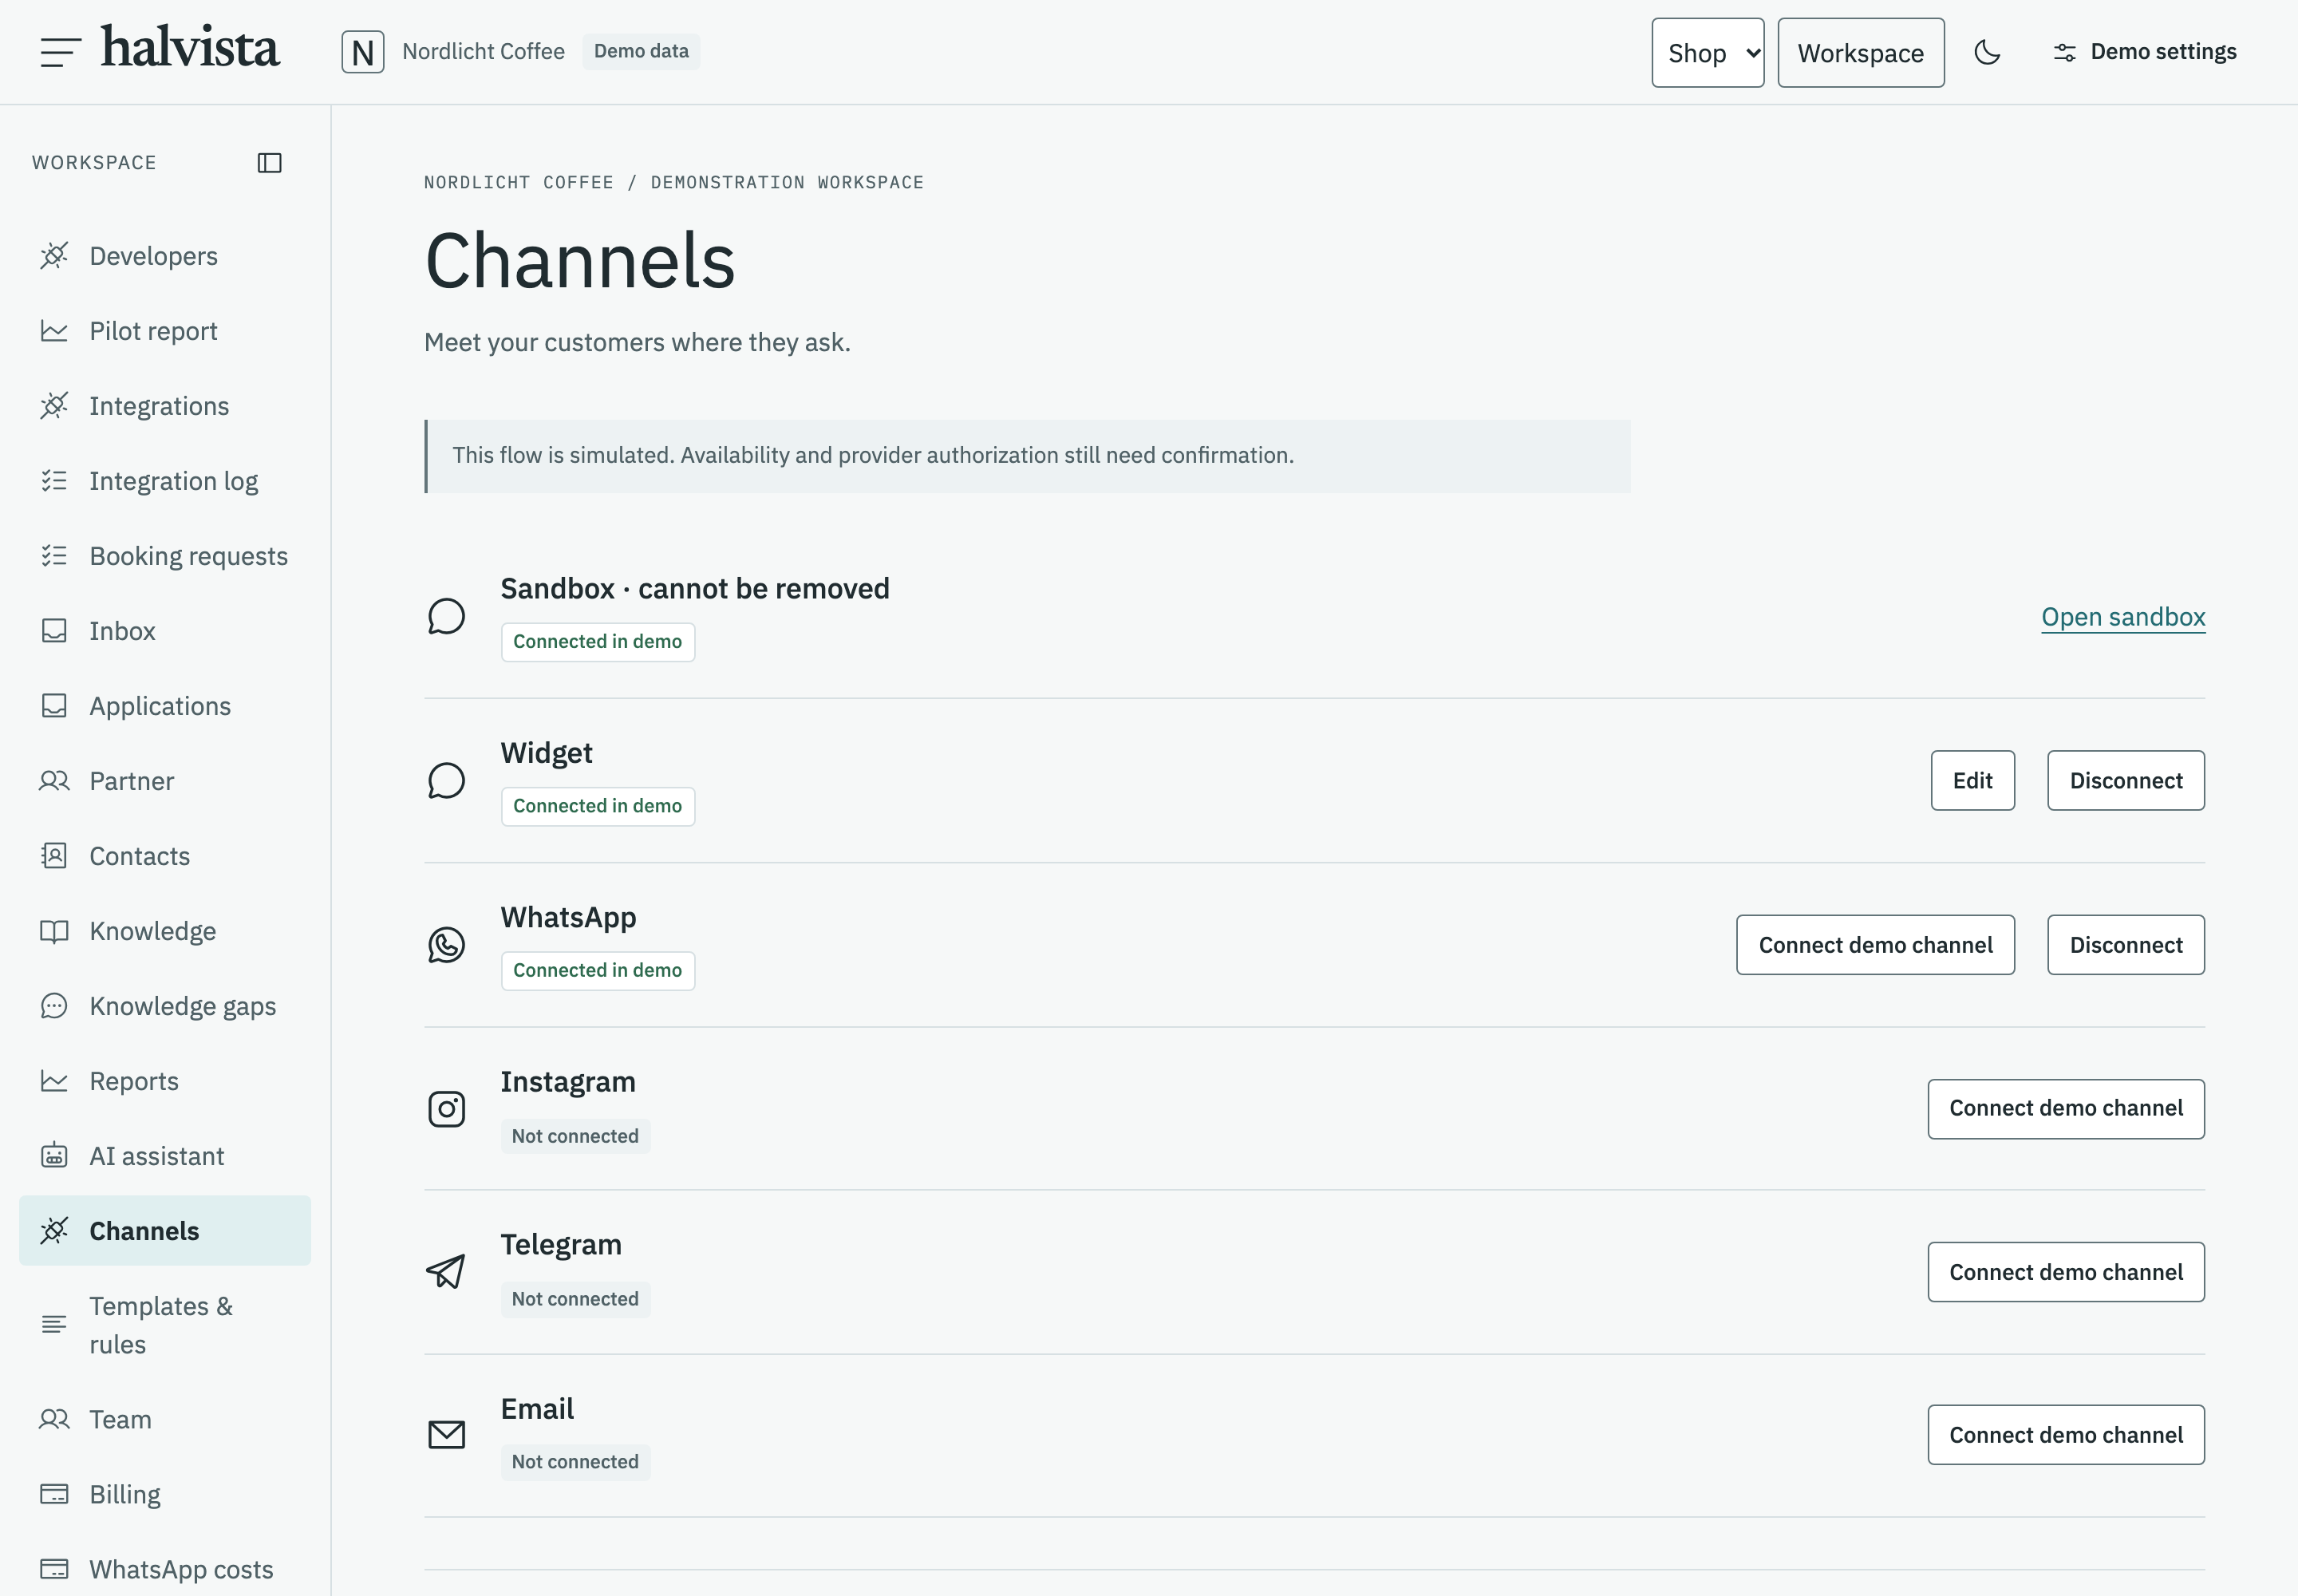Image resolution: width=2298 pixels, height=1596 pixels.
Task: Open WhatsApp costs in the sidebar
Action: 165,1569
